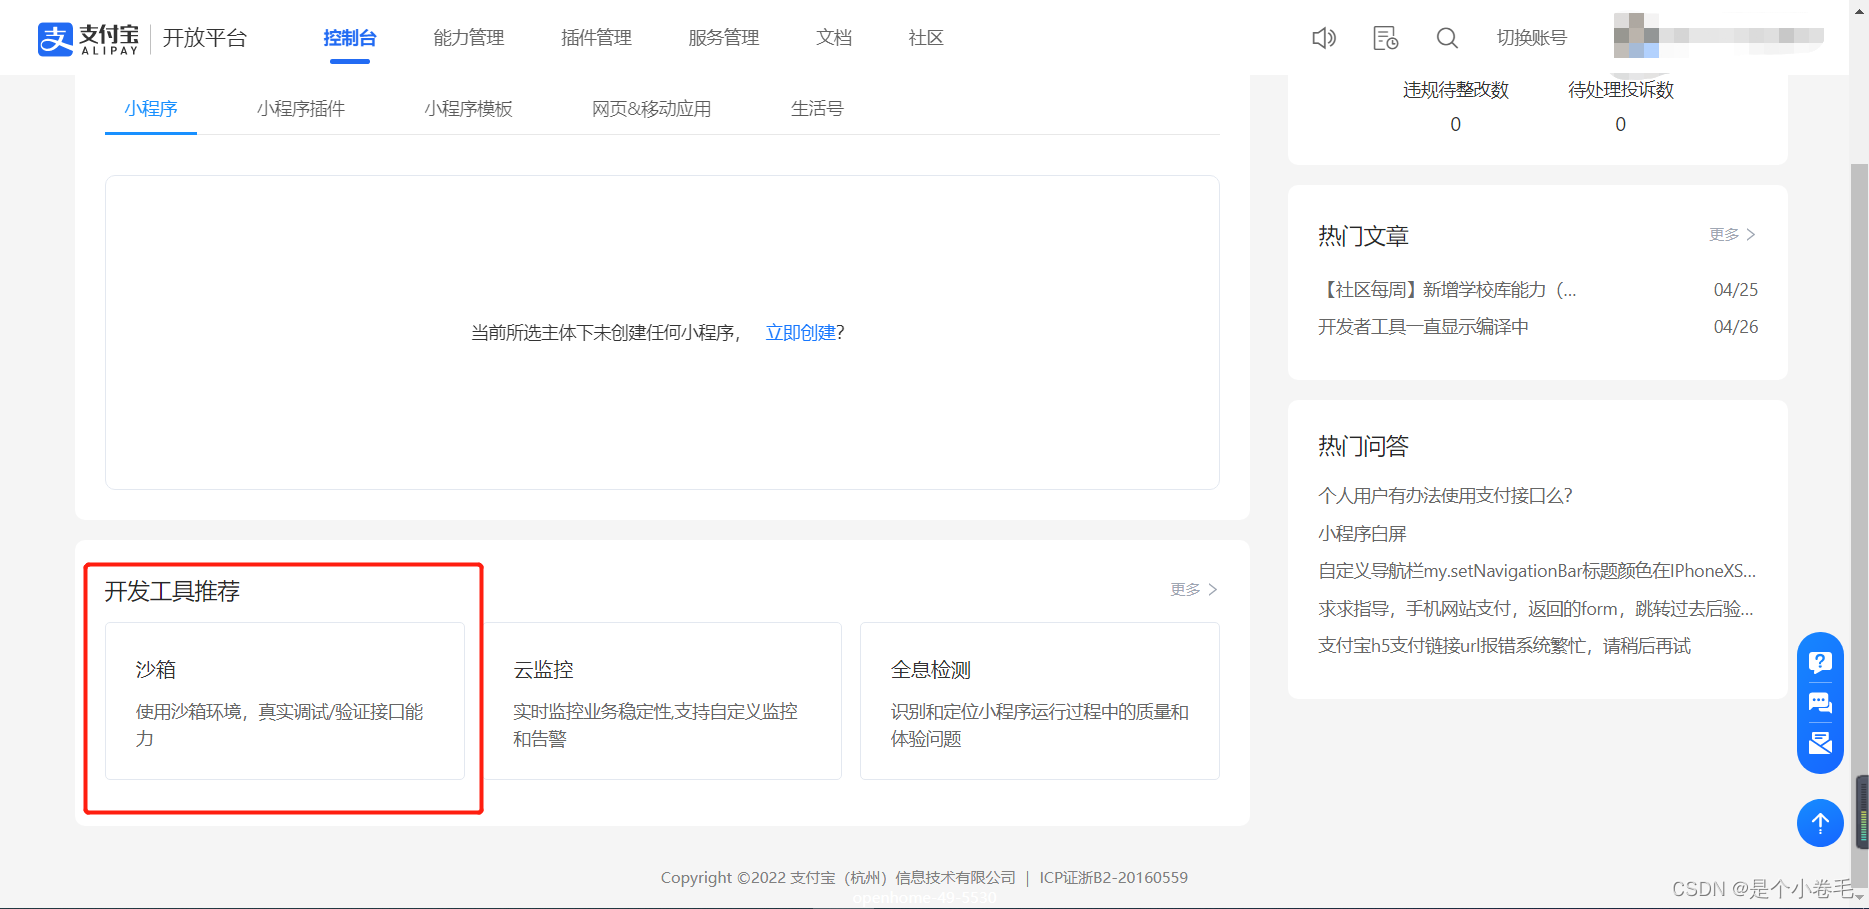Screen dimensions: 1869x909
Task: Open the announcements speaker icon
Action: tap(1324, 38)
